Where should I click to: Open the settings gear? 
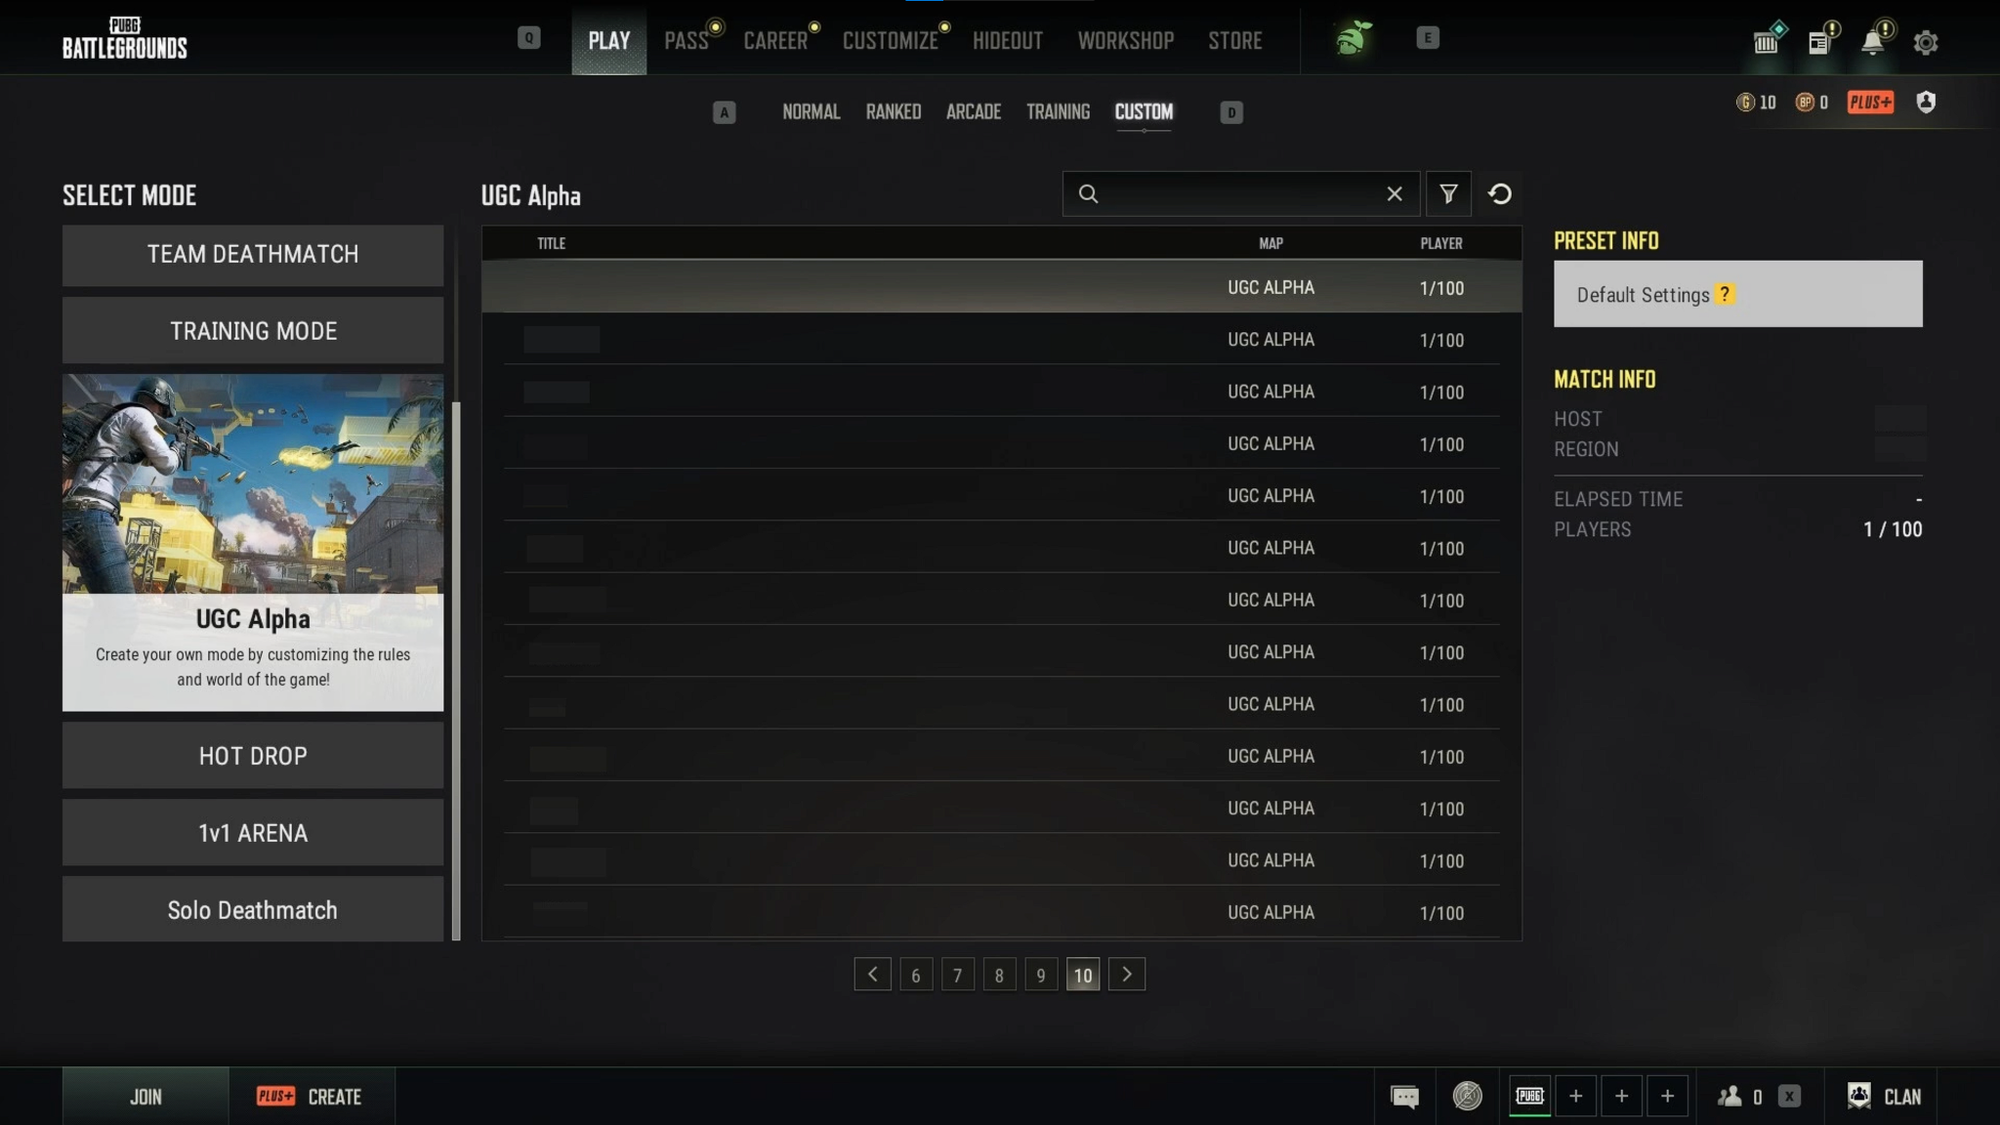pyautogui.click(x=1925, y=42)
